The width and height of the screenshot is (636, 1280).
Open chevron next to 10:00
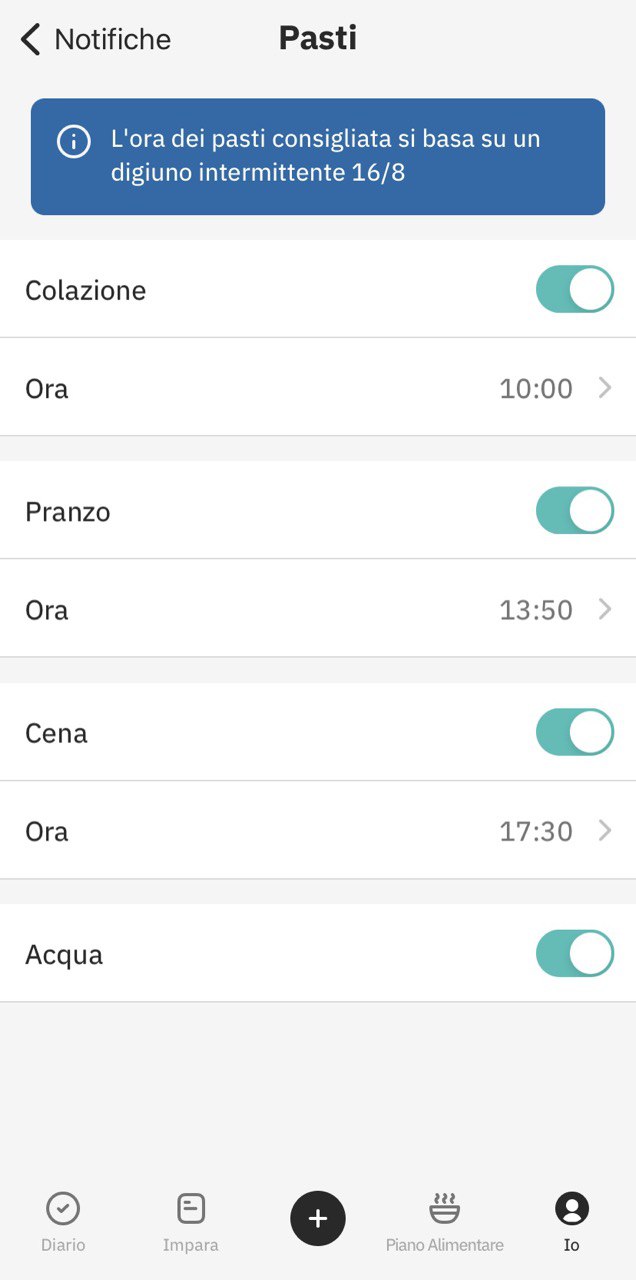point(605,388)
